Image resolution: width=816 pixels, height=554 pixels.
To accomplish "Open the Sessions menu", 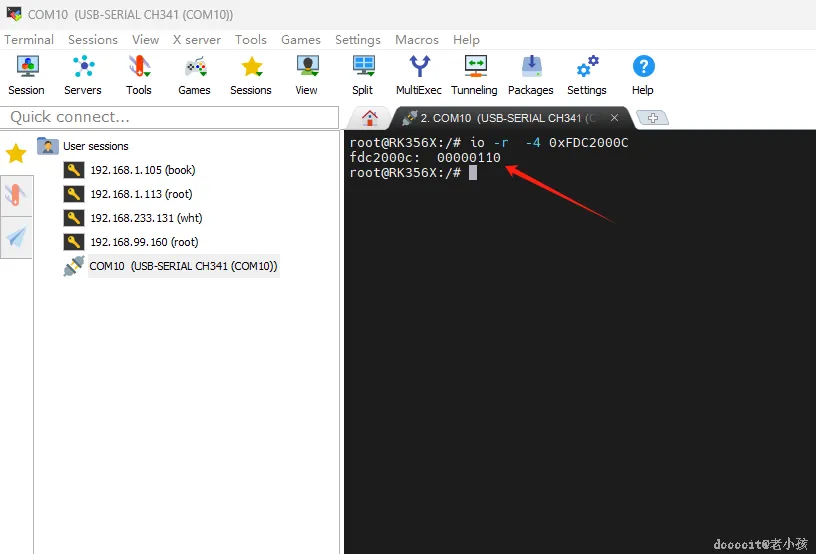I will pos(93,40).
